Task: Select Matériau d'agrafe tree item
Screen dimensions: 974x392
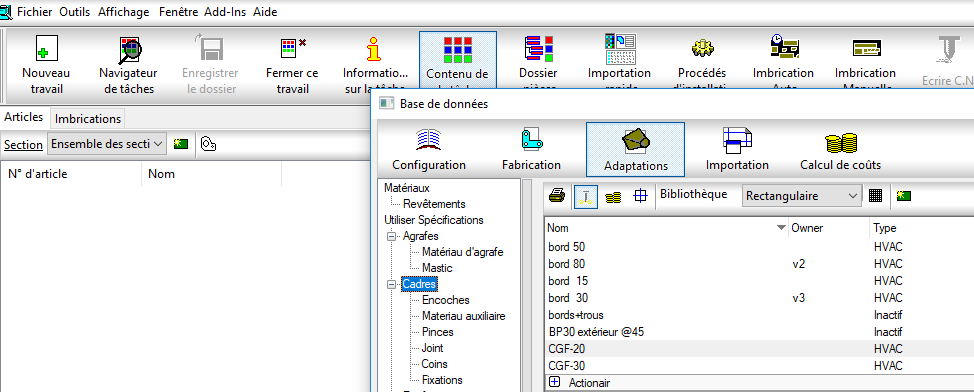Action: click(463, 252)
